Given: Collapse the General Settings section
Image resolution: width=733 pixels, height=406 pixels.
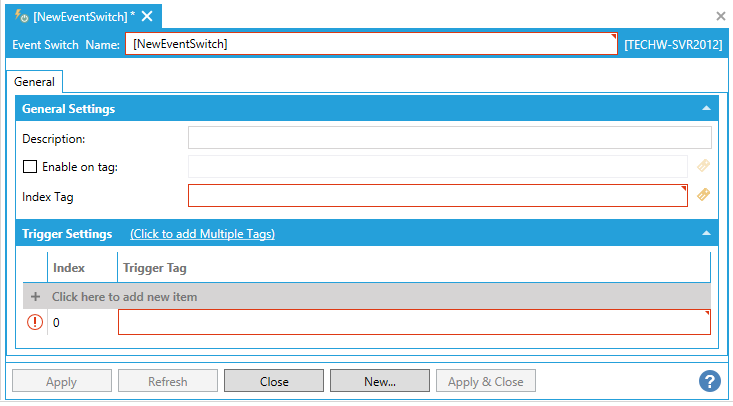Looking at the screenshot, I should 706,108.
